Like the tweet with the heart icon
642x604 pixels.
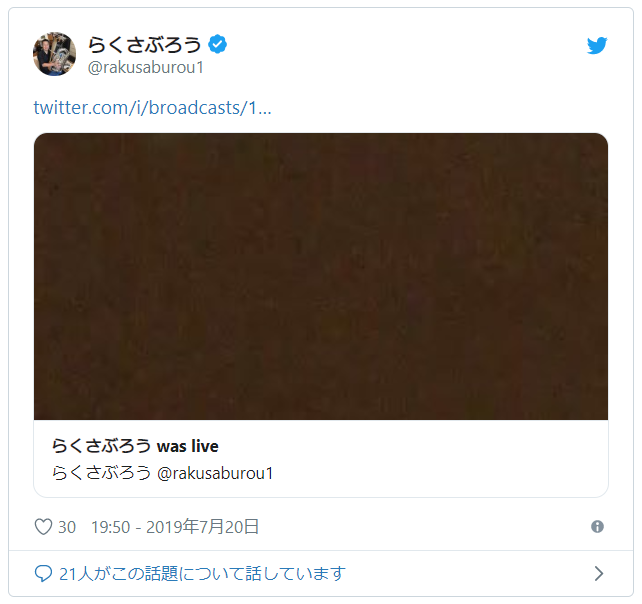click(43, 527)
